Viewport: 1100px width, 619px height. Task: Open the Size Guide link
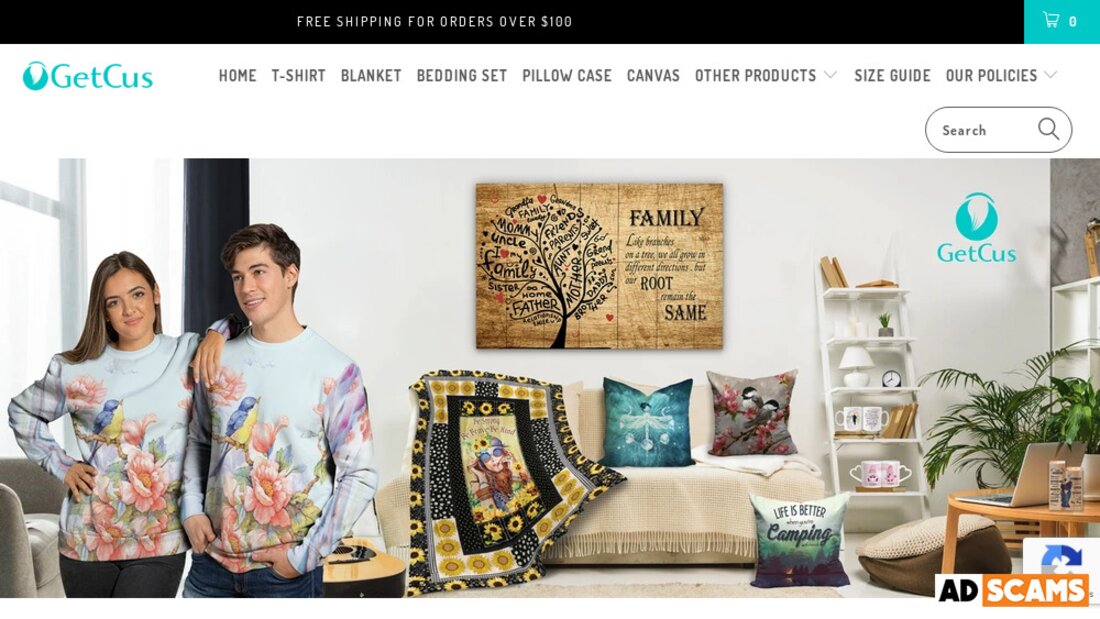[x=892, y=75]
